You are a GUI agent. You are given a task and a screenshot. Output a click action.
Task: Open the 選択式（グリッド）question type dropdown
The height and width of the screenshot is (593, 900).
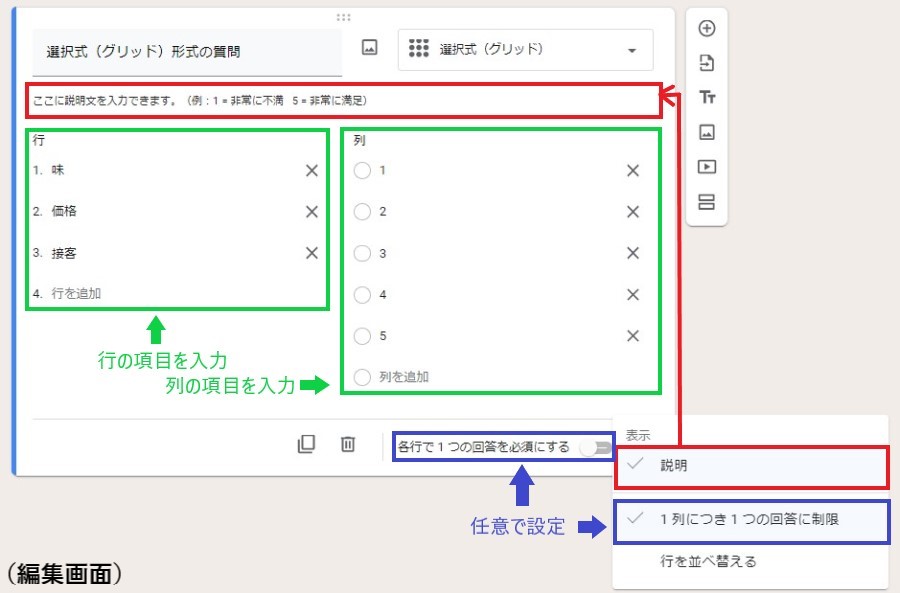pos(525,50)
